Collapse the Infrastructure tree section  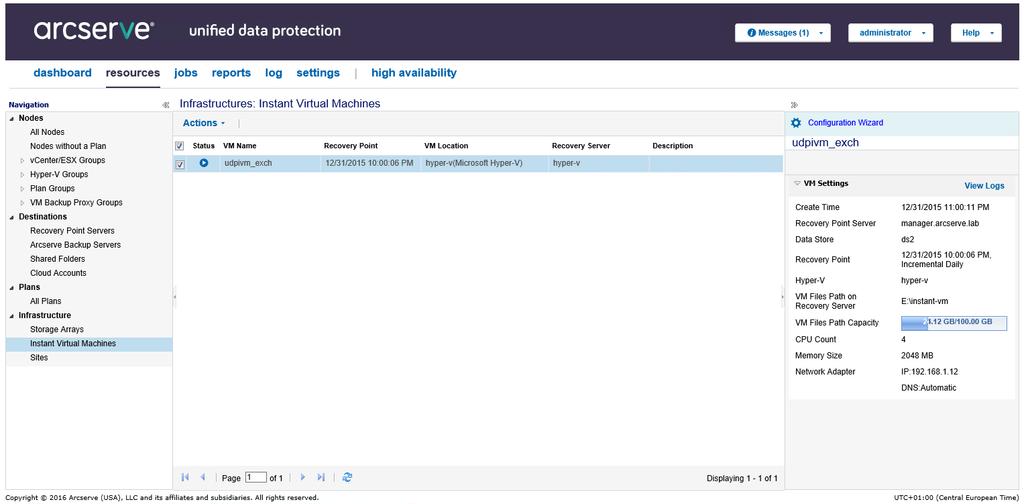(12, 316)
